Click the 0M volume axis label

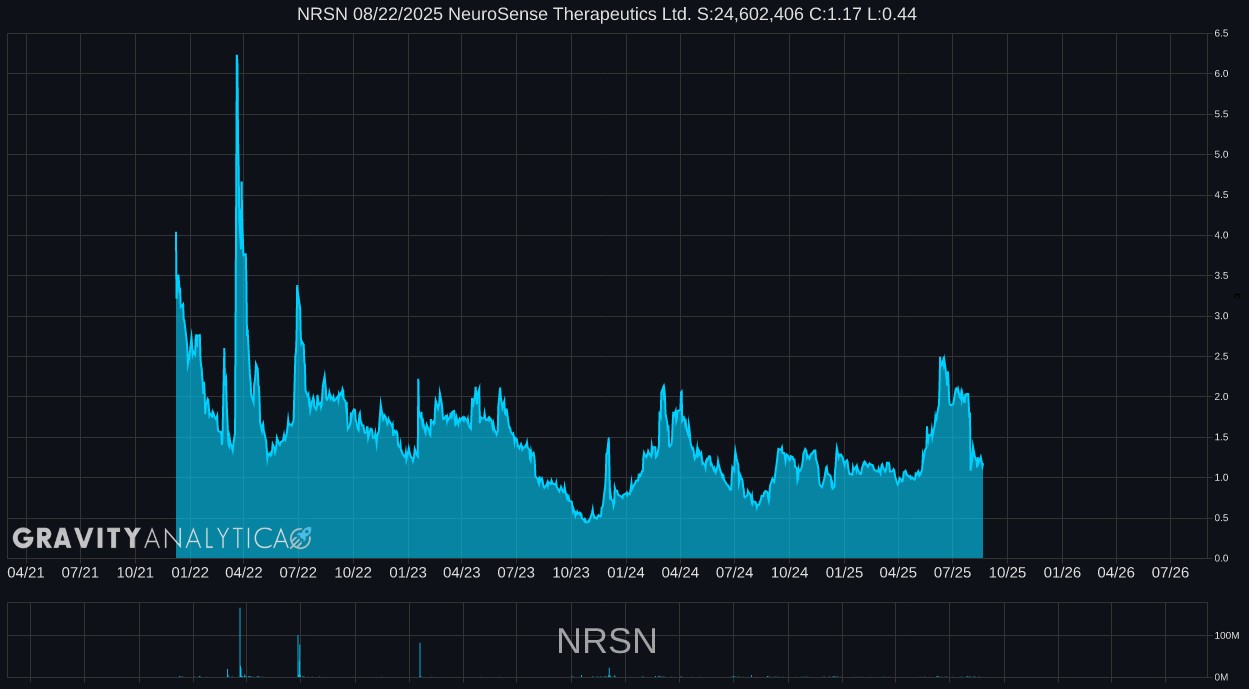[x=1221, y=677]
